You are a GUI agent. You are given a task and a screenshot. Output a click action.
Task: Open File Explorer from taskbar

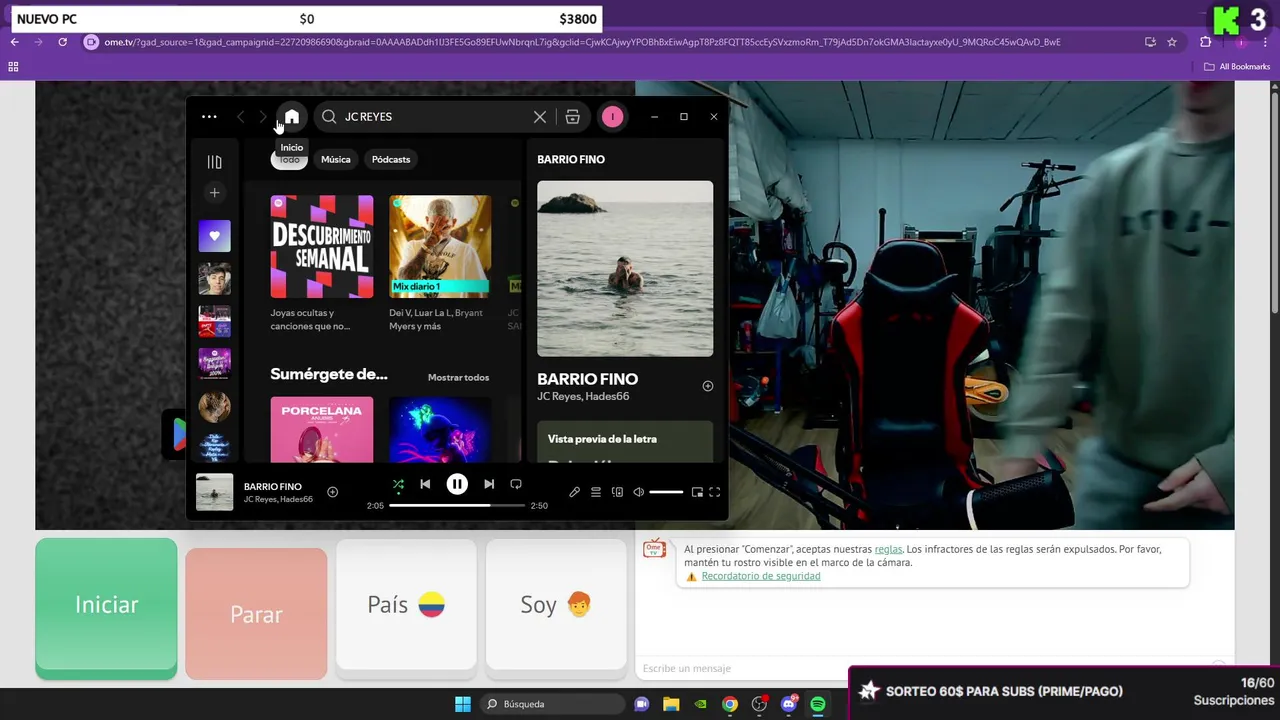point(671,704)
